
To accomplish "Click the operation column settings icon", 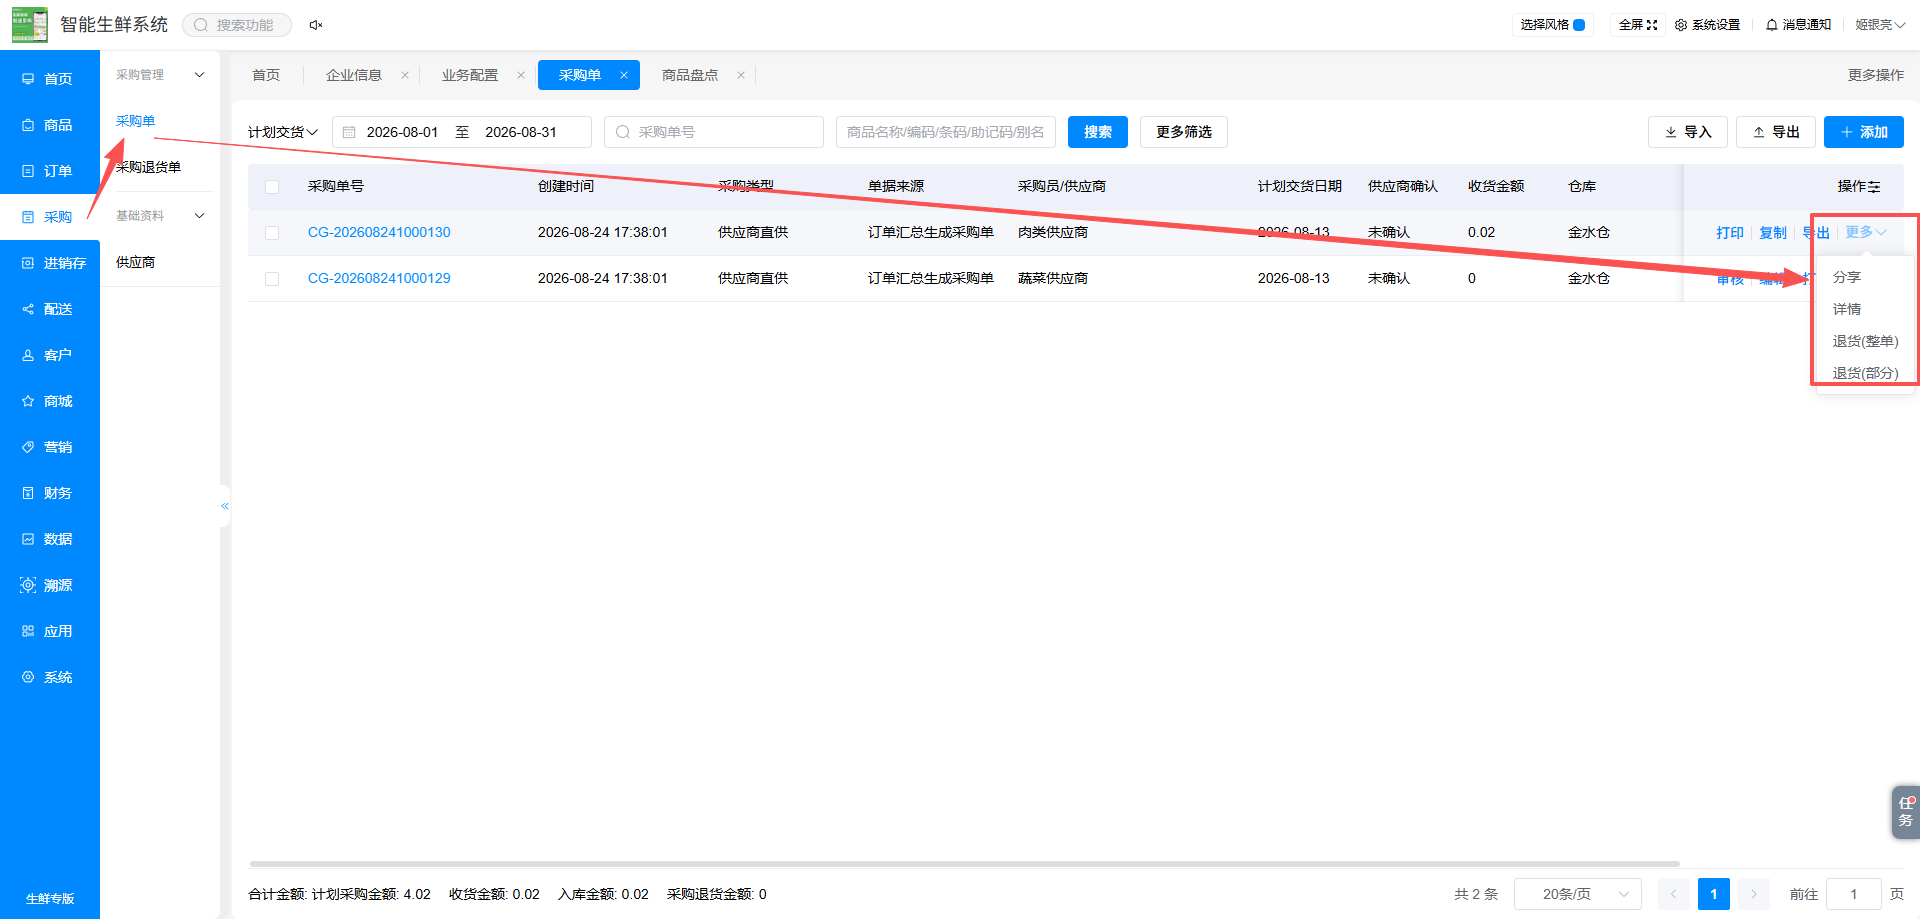I will coord(1874,187).
